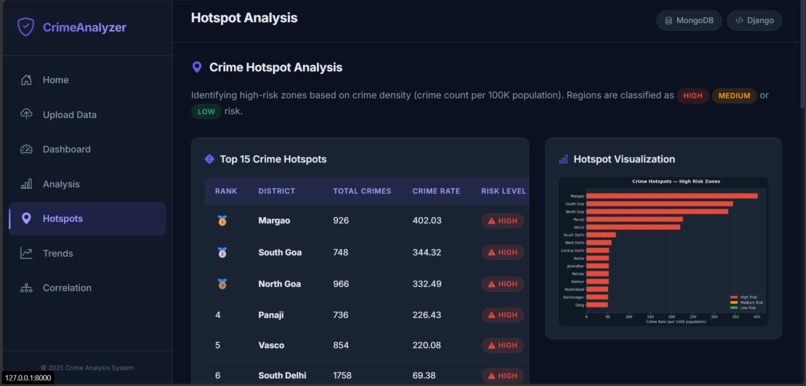Select the Margao district name
Image resolution: width=806 pixels, height=386 pixels.
pyautogui.click(x=274, y=220)
